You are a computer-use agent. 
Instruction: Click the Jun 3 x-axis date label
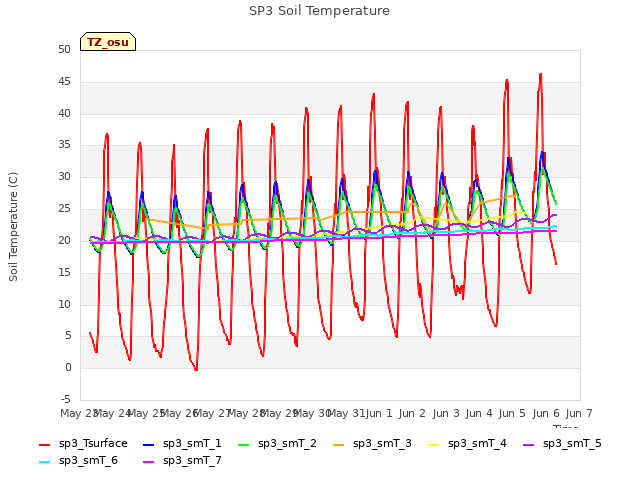click(446, 413)
